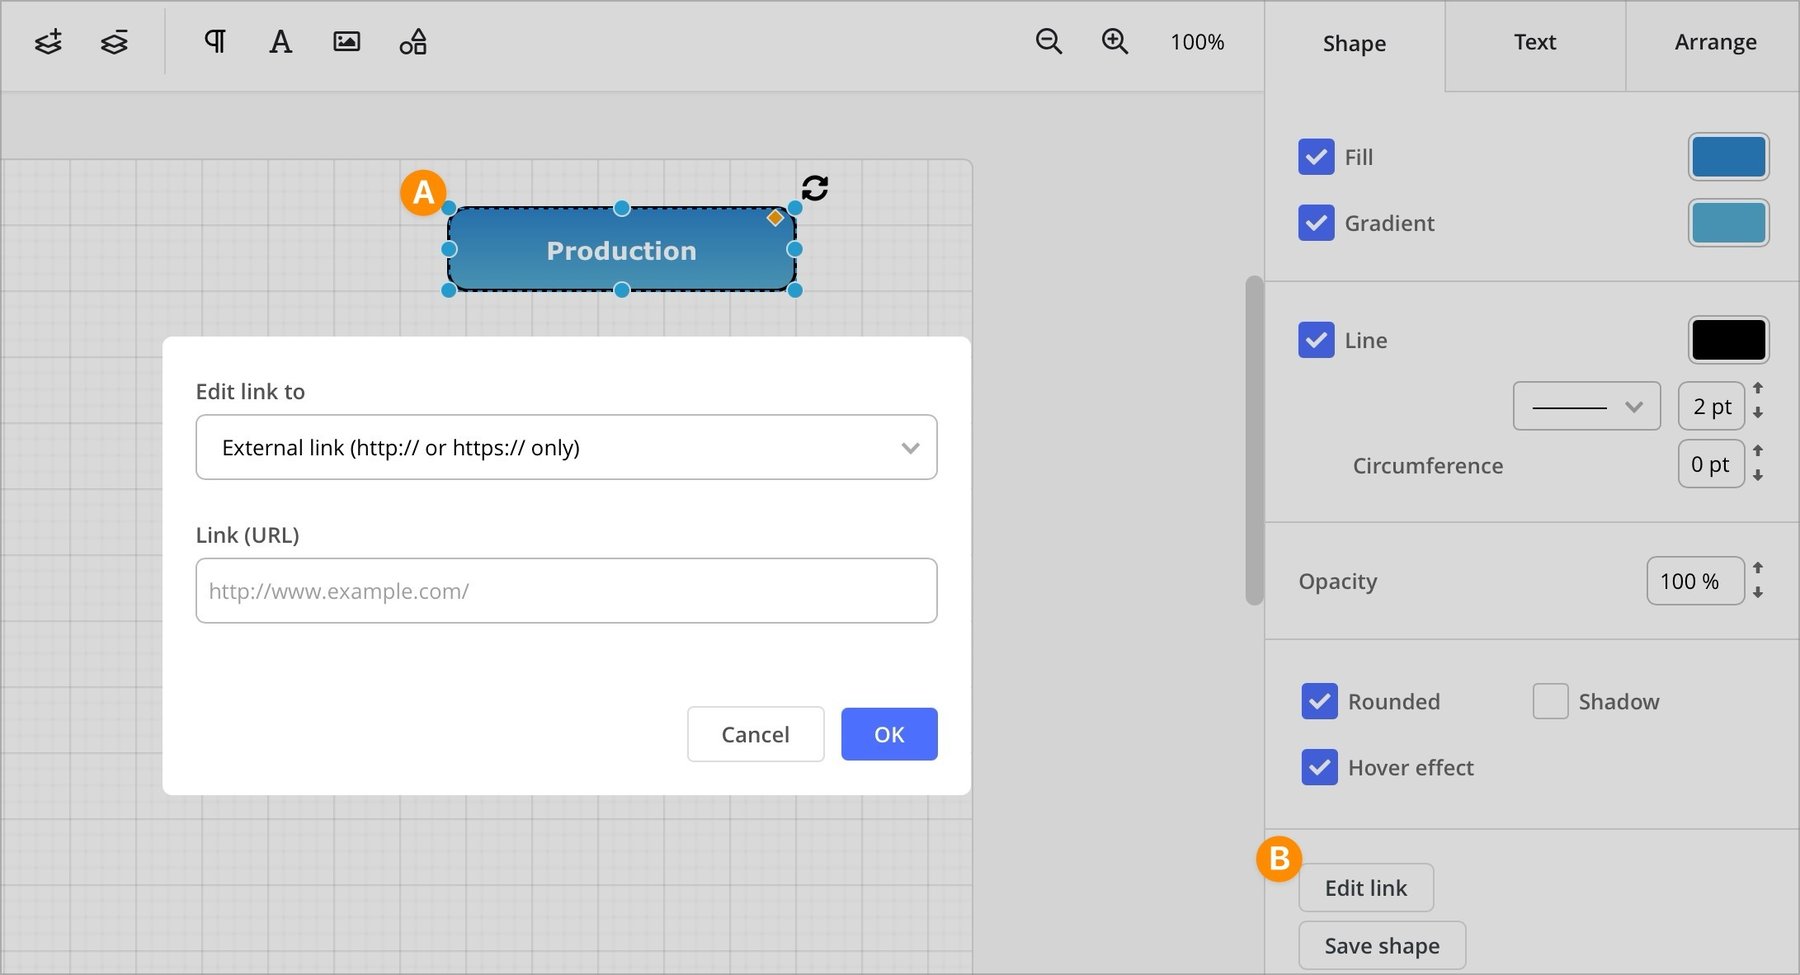Click the 0 pt Circumference field
This screenshot has width=1800, height=975.
click(x=1711, y=464)
